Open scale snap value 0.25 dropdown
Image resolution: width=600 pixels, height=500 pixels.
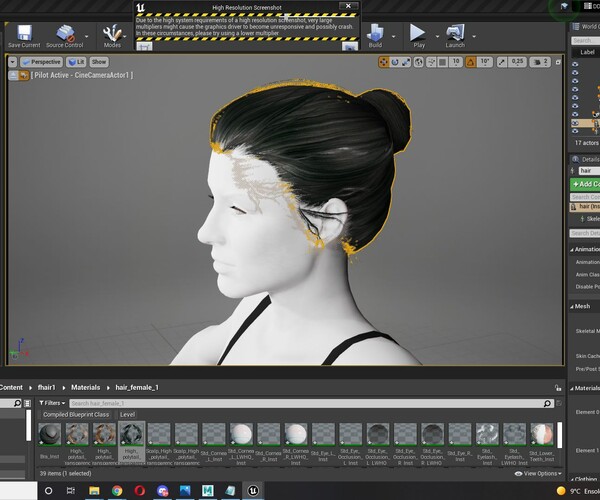click(x=517, y=62)
